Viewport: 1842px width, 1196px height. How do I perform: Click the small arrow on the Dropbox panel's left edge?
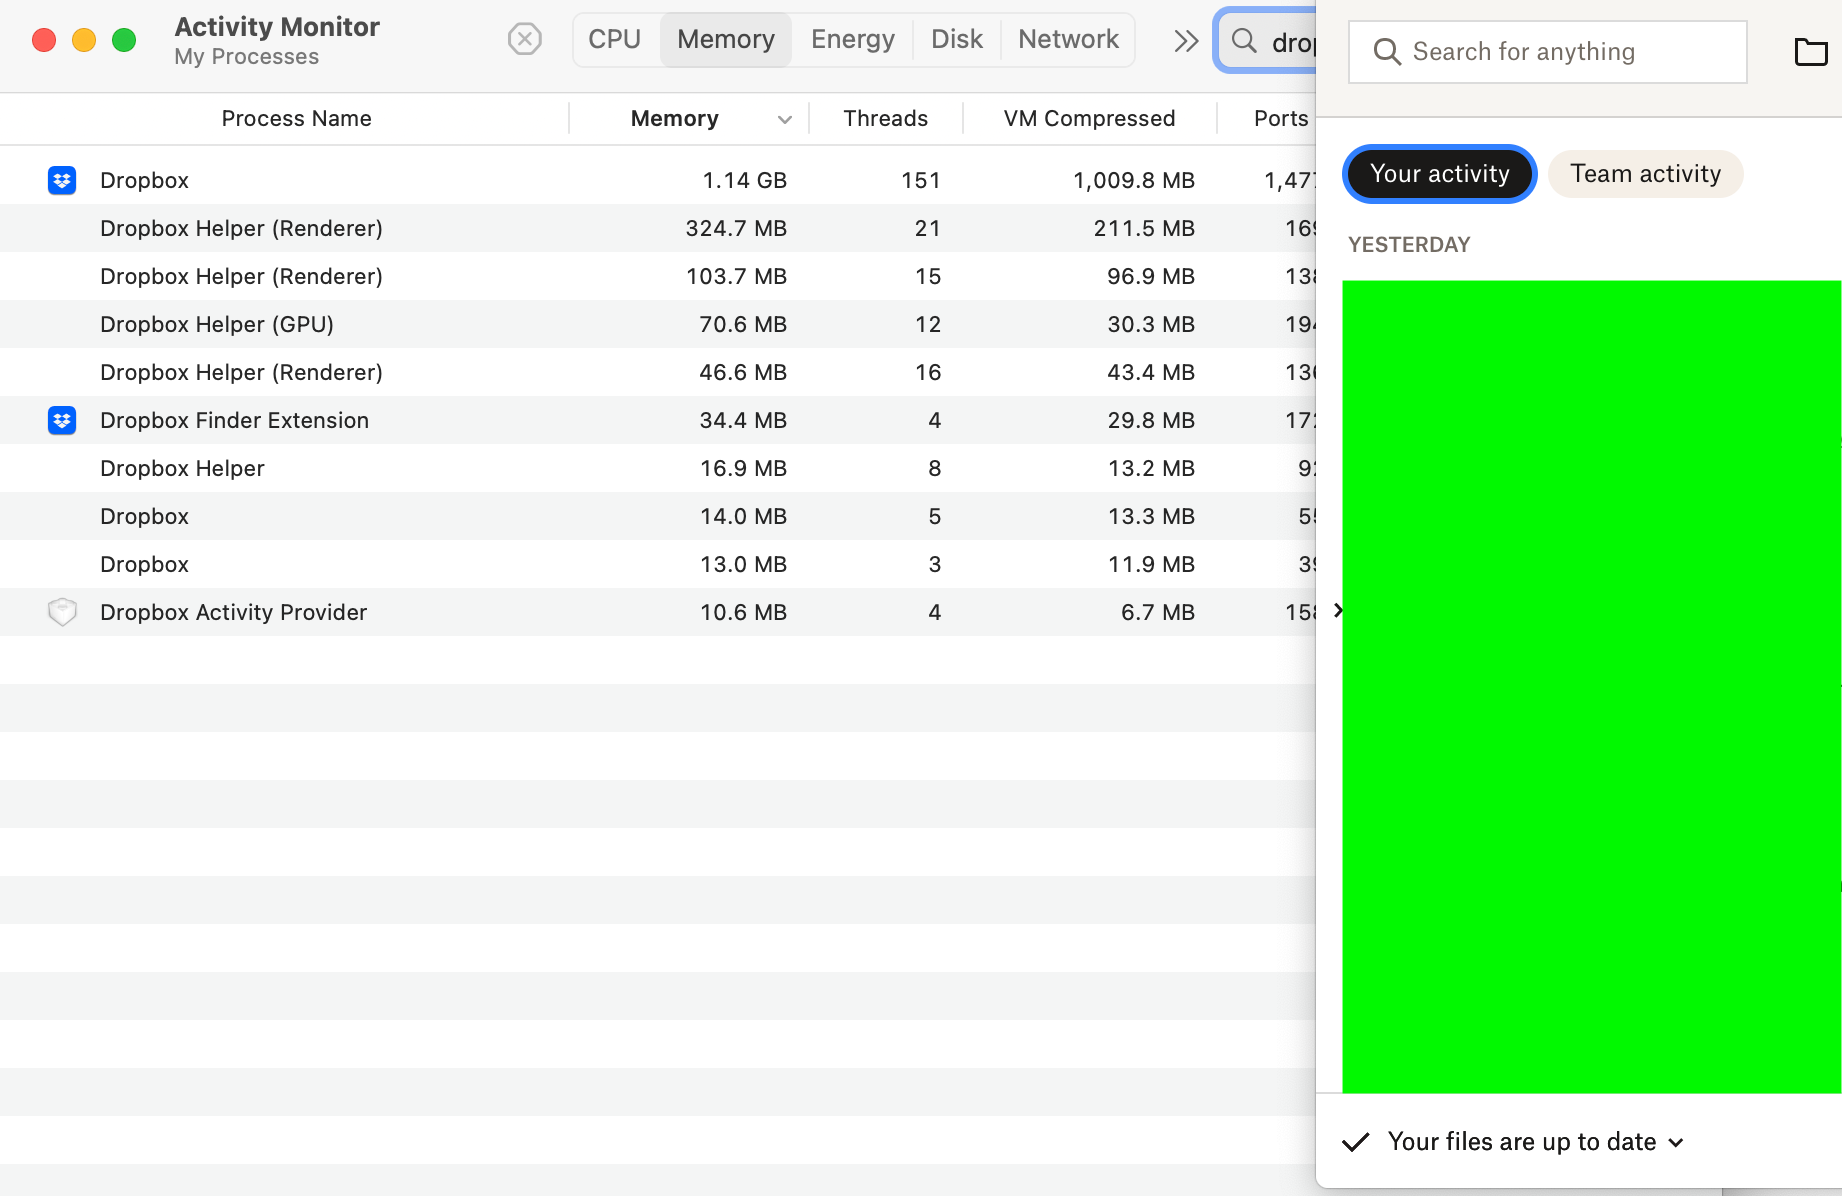pos(1338,610)
